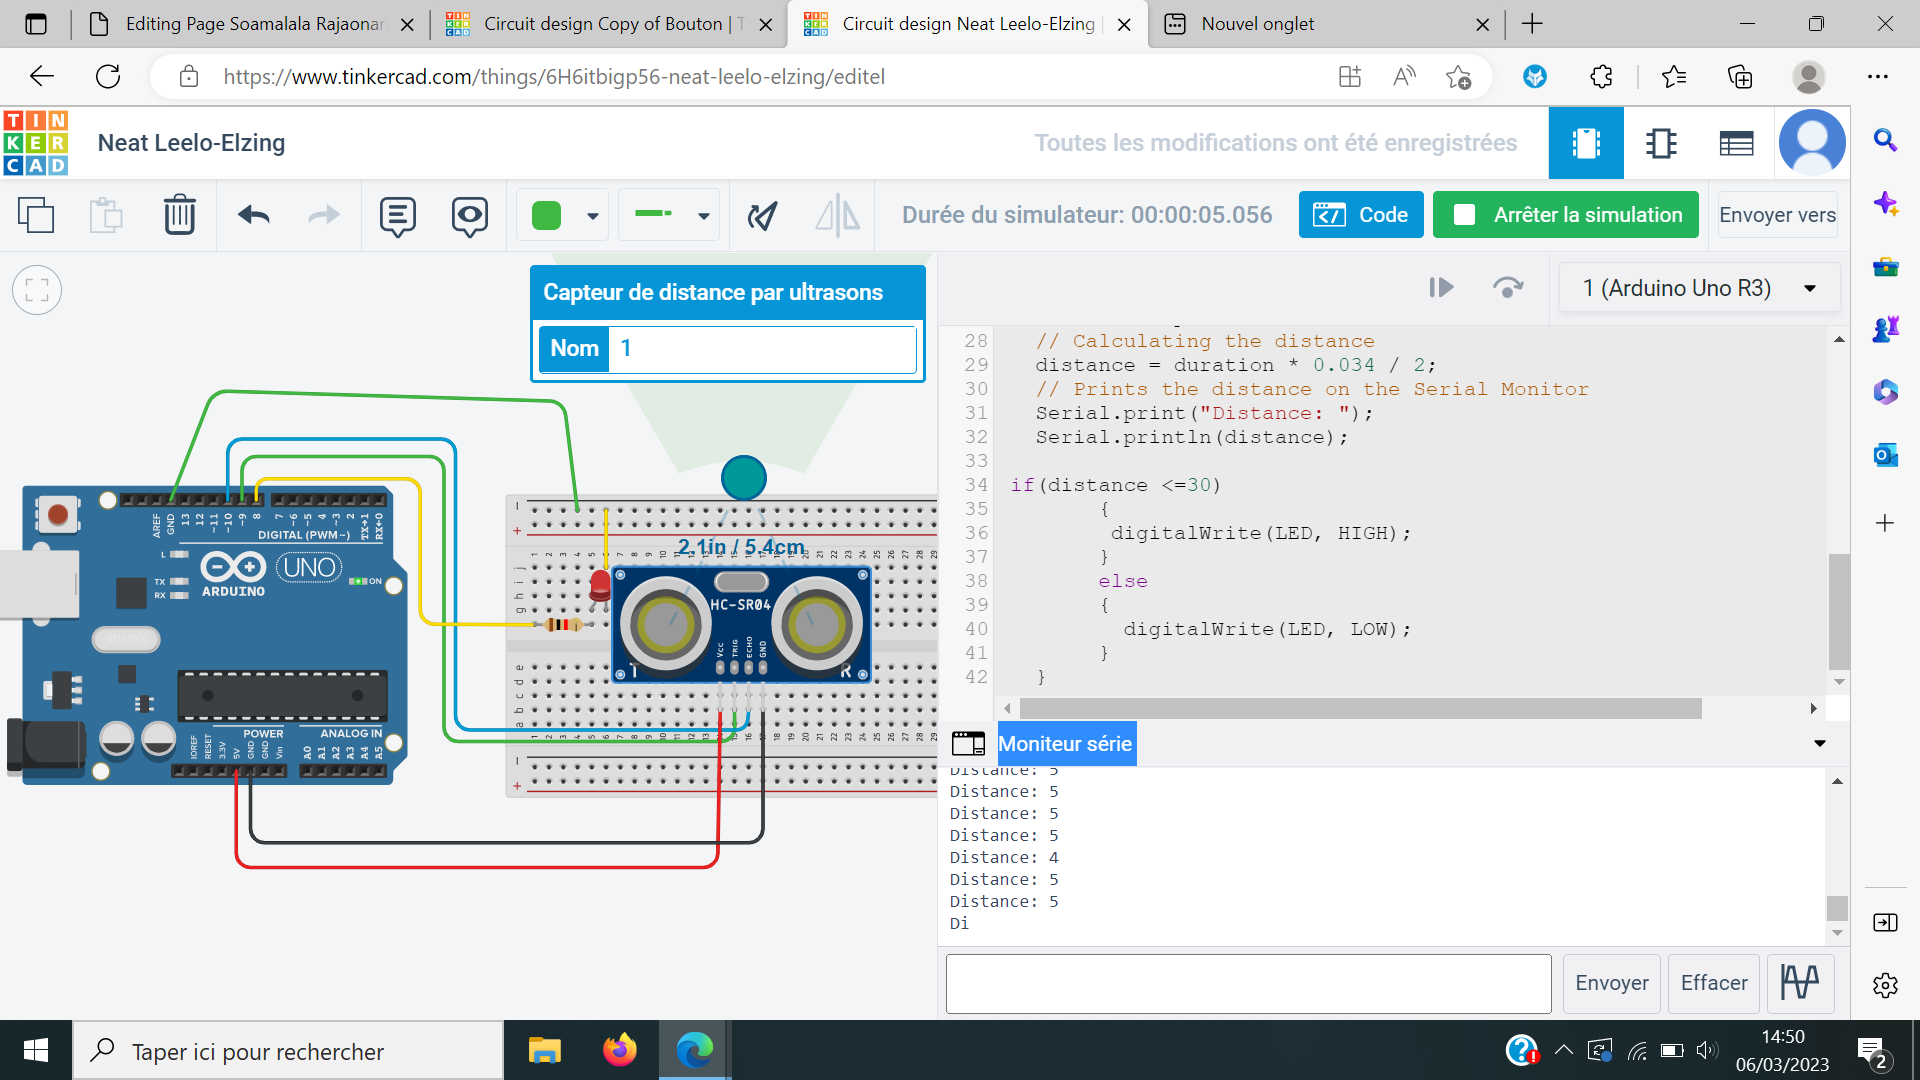Edit the Nom field value
This screenshot has height=1080, width=1920.
point(762,348)
